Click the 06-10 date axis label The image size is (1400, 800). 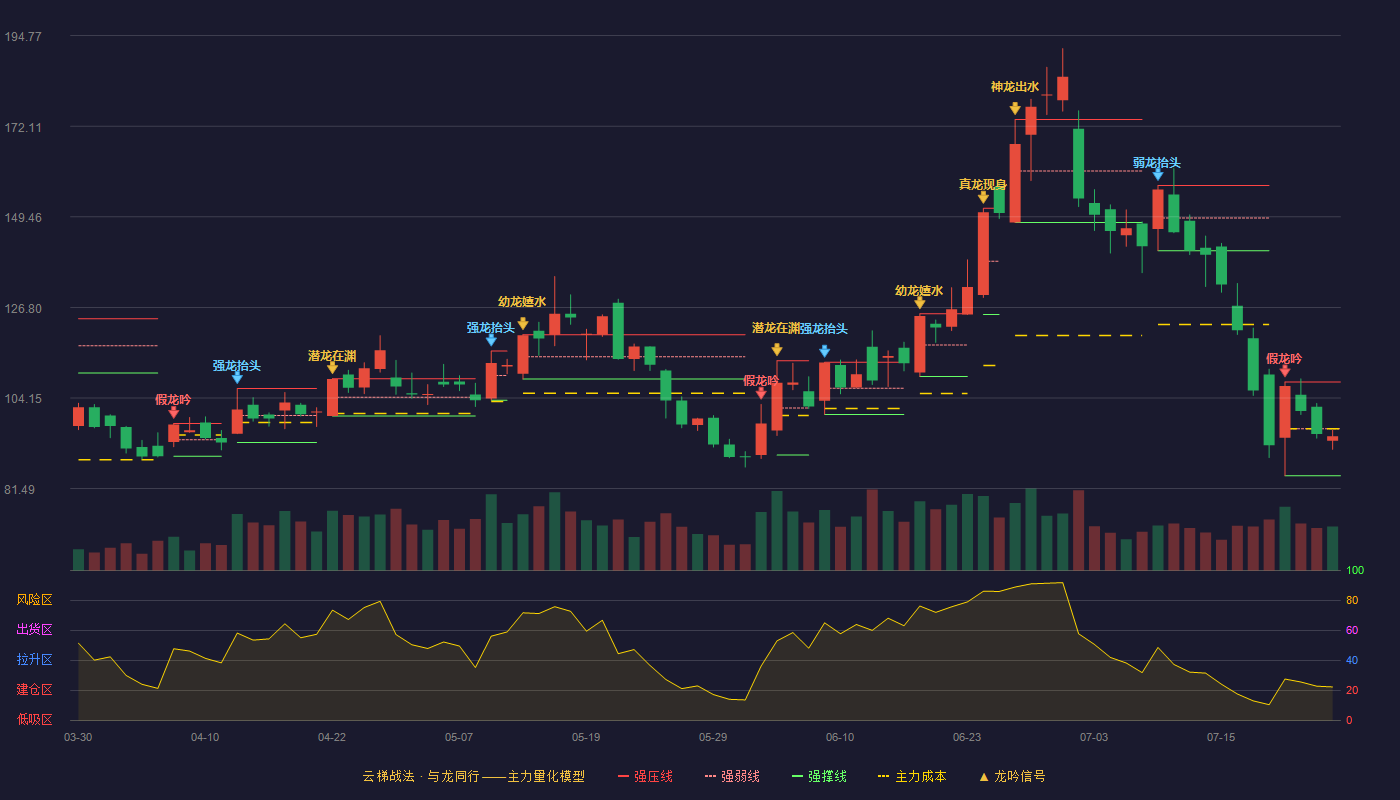[840, 737]
